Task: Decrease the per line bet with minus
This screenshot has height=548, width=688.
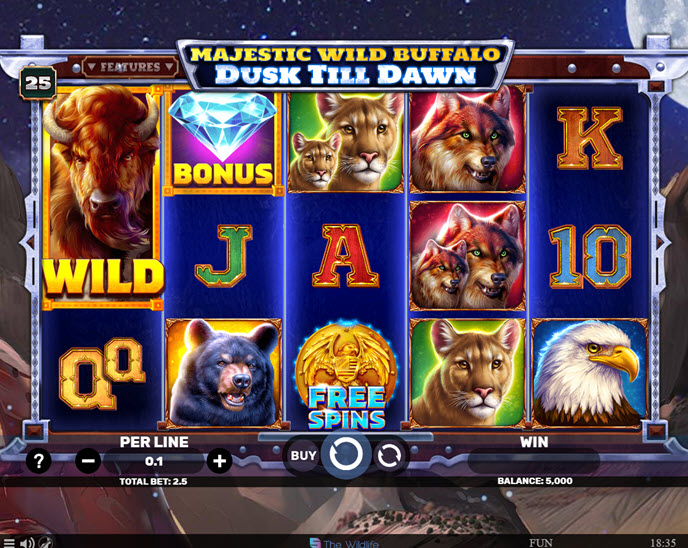Action: 88,461
